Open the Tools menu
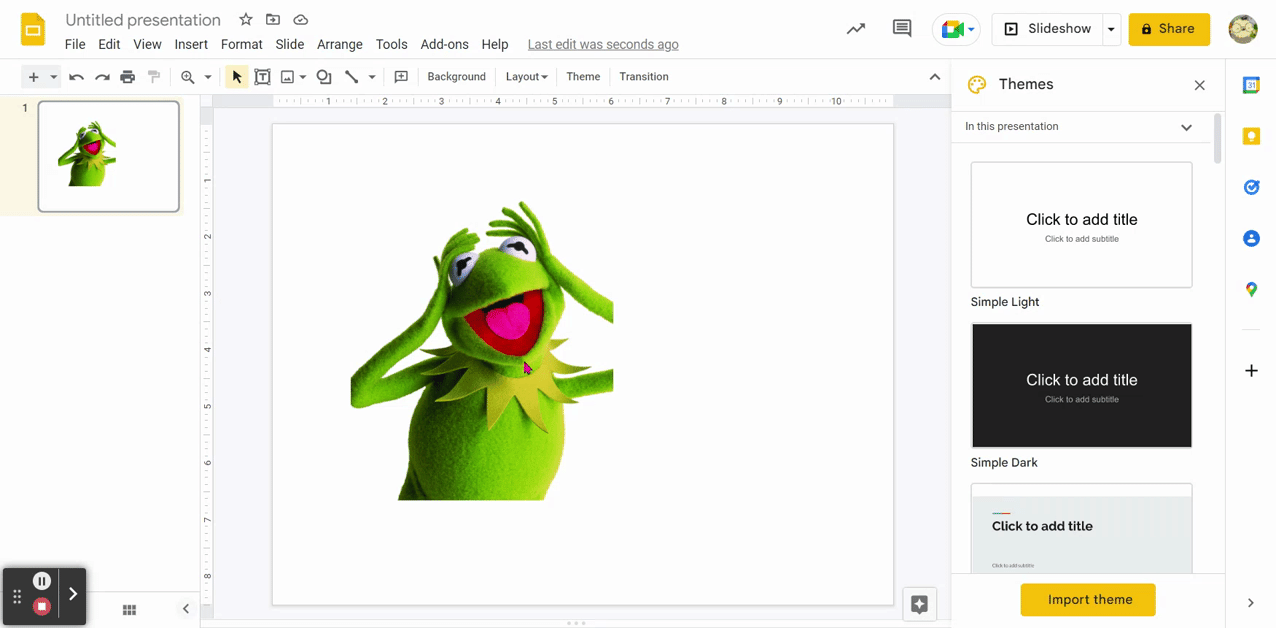 [x=392, y=44]
